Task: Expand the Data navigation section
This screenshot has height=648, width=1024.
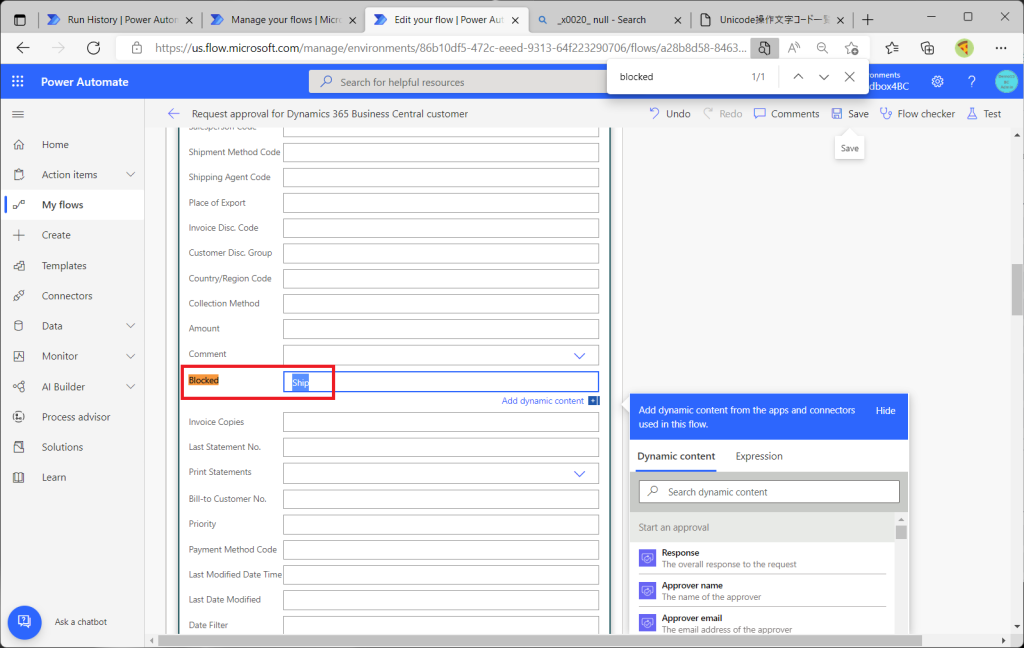Action: 131,326
